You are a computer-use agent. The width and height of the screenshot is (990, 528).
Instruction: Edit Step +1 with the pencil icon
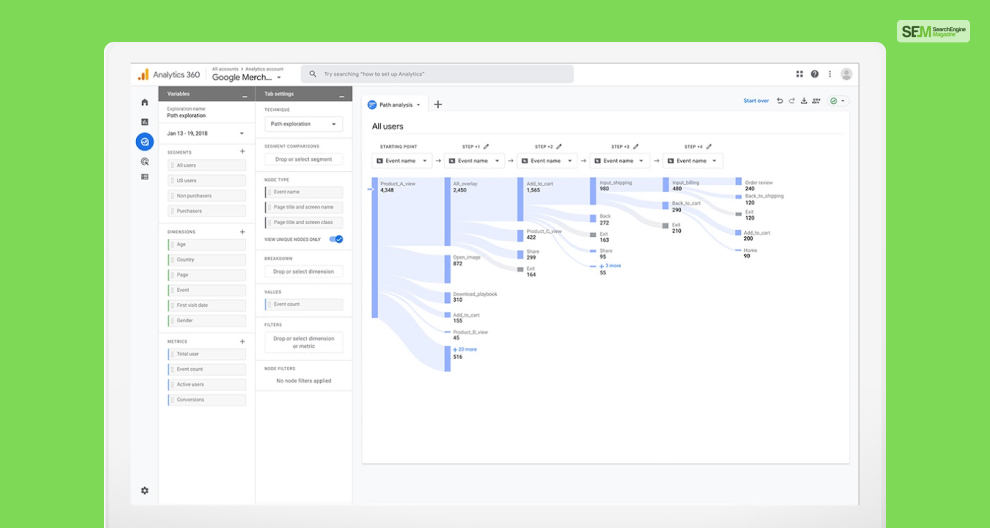point(486,147)
